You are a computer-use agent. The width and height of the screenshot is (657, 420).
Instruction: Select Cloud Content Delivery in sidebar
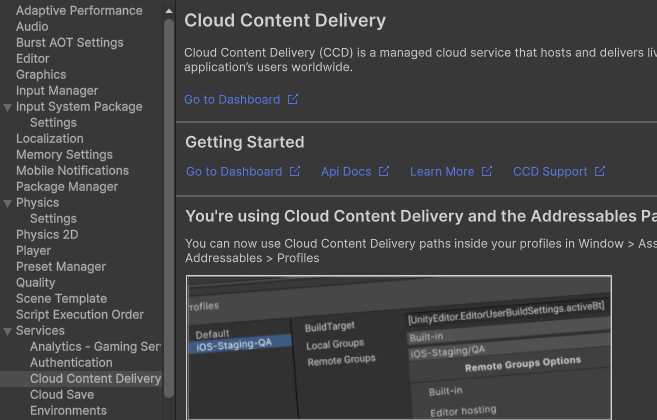(96, 379)
